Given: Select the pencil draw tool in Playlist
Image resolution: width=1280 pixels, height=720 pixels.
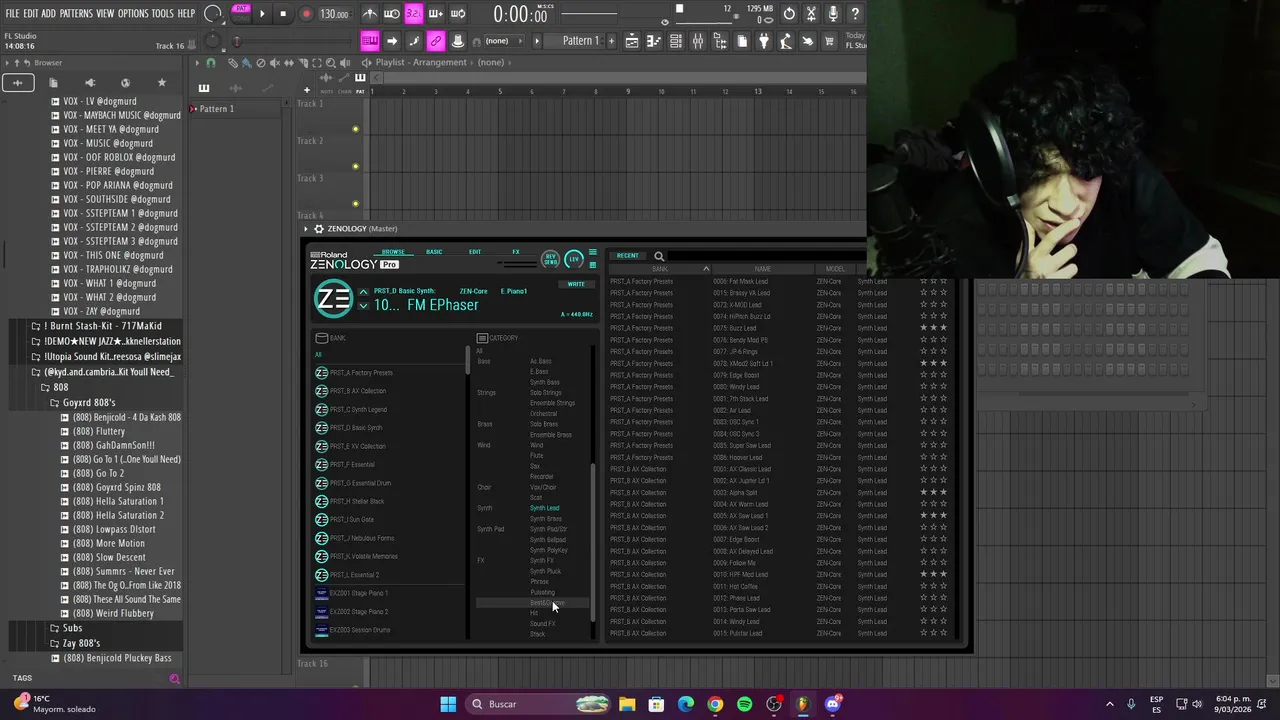Looking at the screenshot, I should 233,63.
